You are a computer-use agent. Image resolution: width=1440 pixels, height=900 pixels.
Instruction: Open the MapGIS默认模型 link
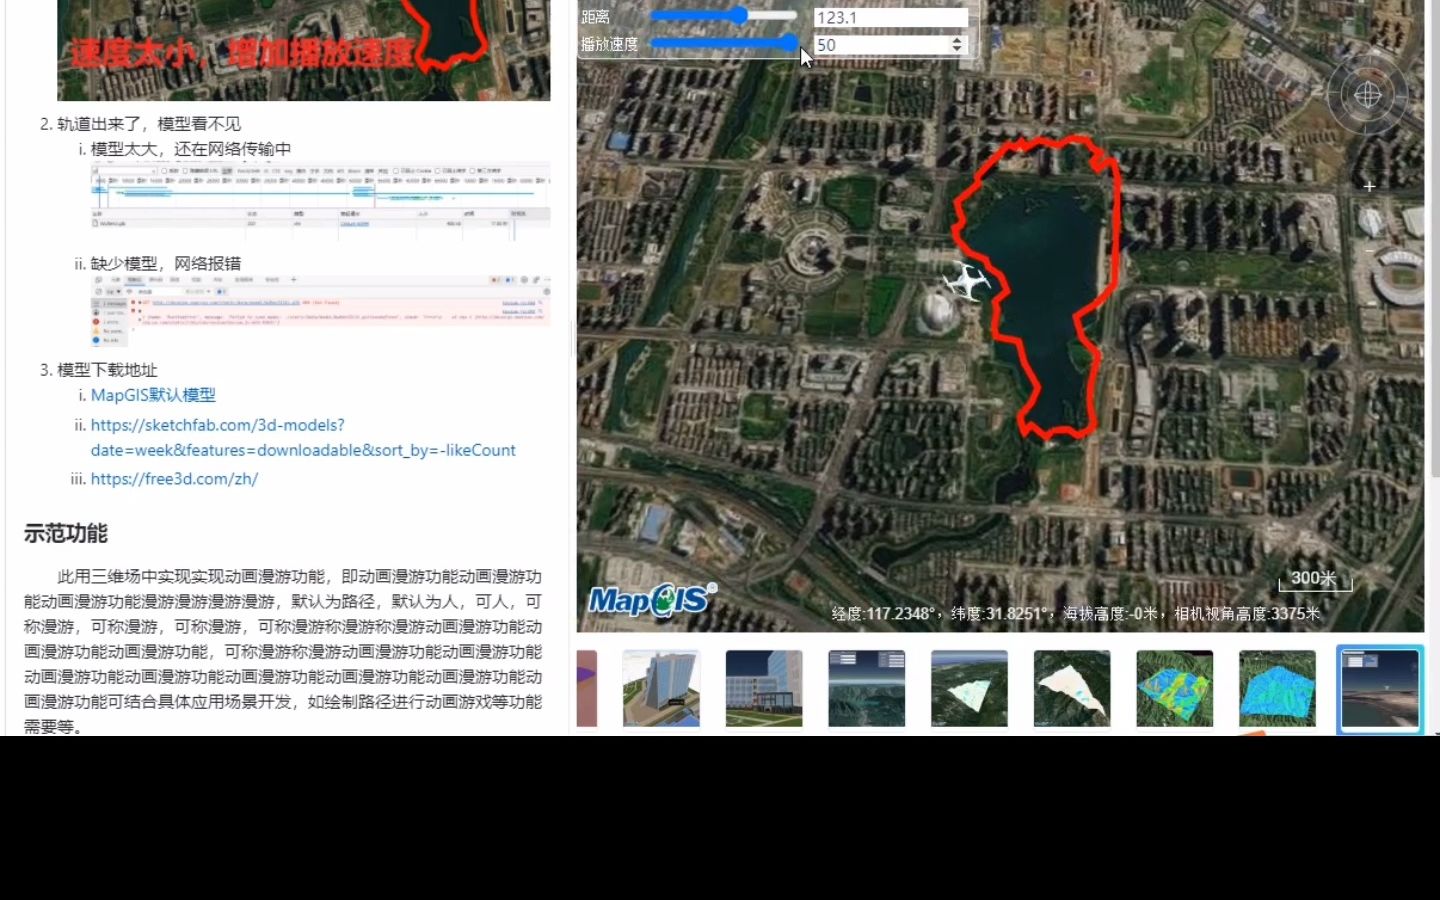point(152,395)
